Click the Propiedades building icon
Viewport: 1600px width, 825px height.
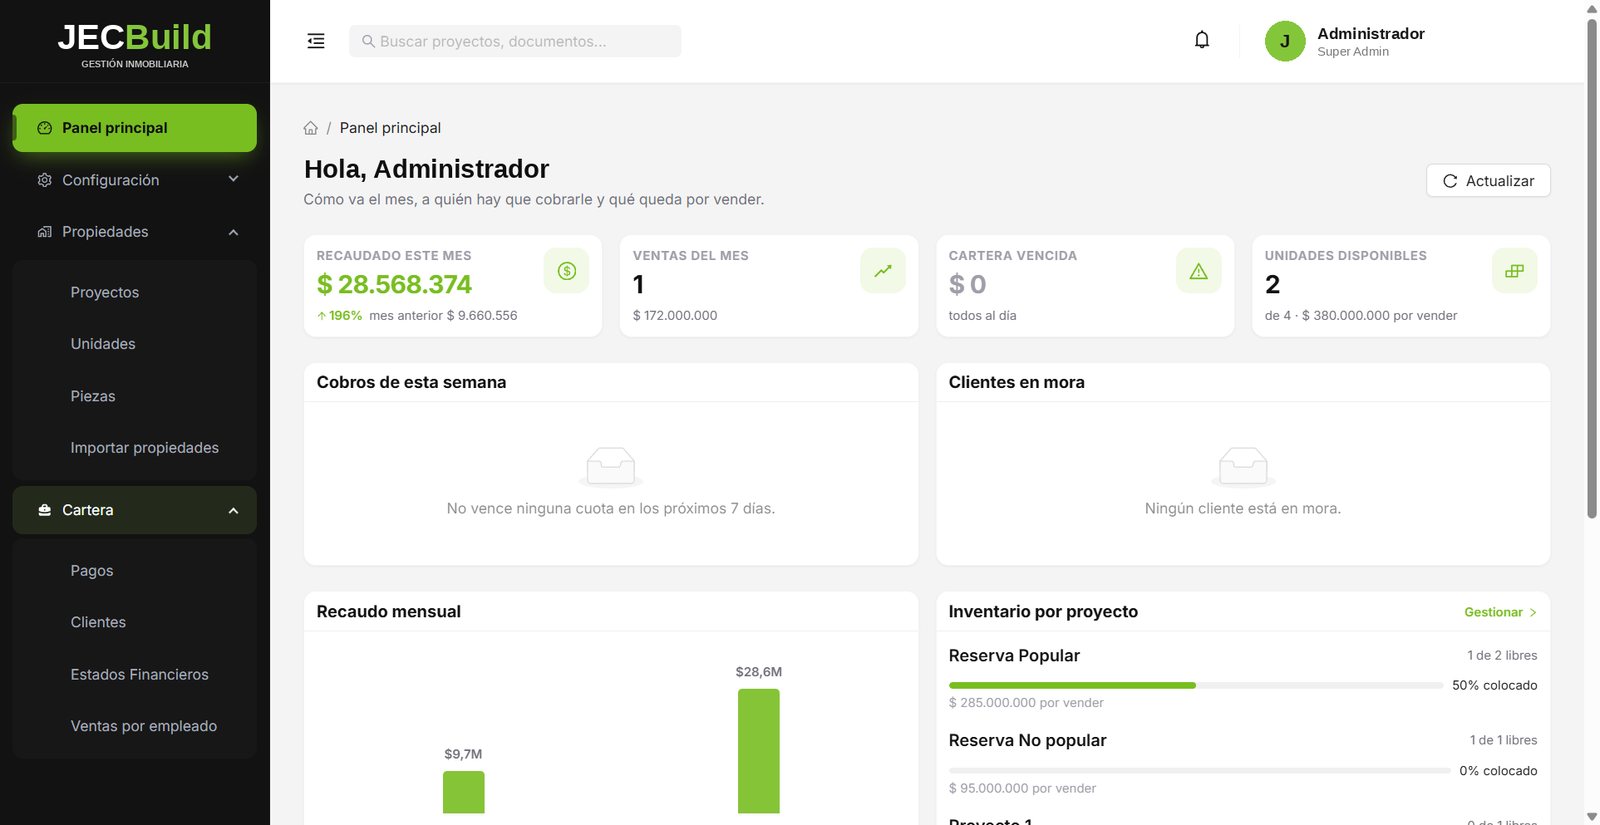(45, 232)
